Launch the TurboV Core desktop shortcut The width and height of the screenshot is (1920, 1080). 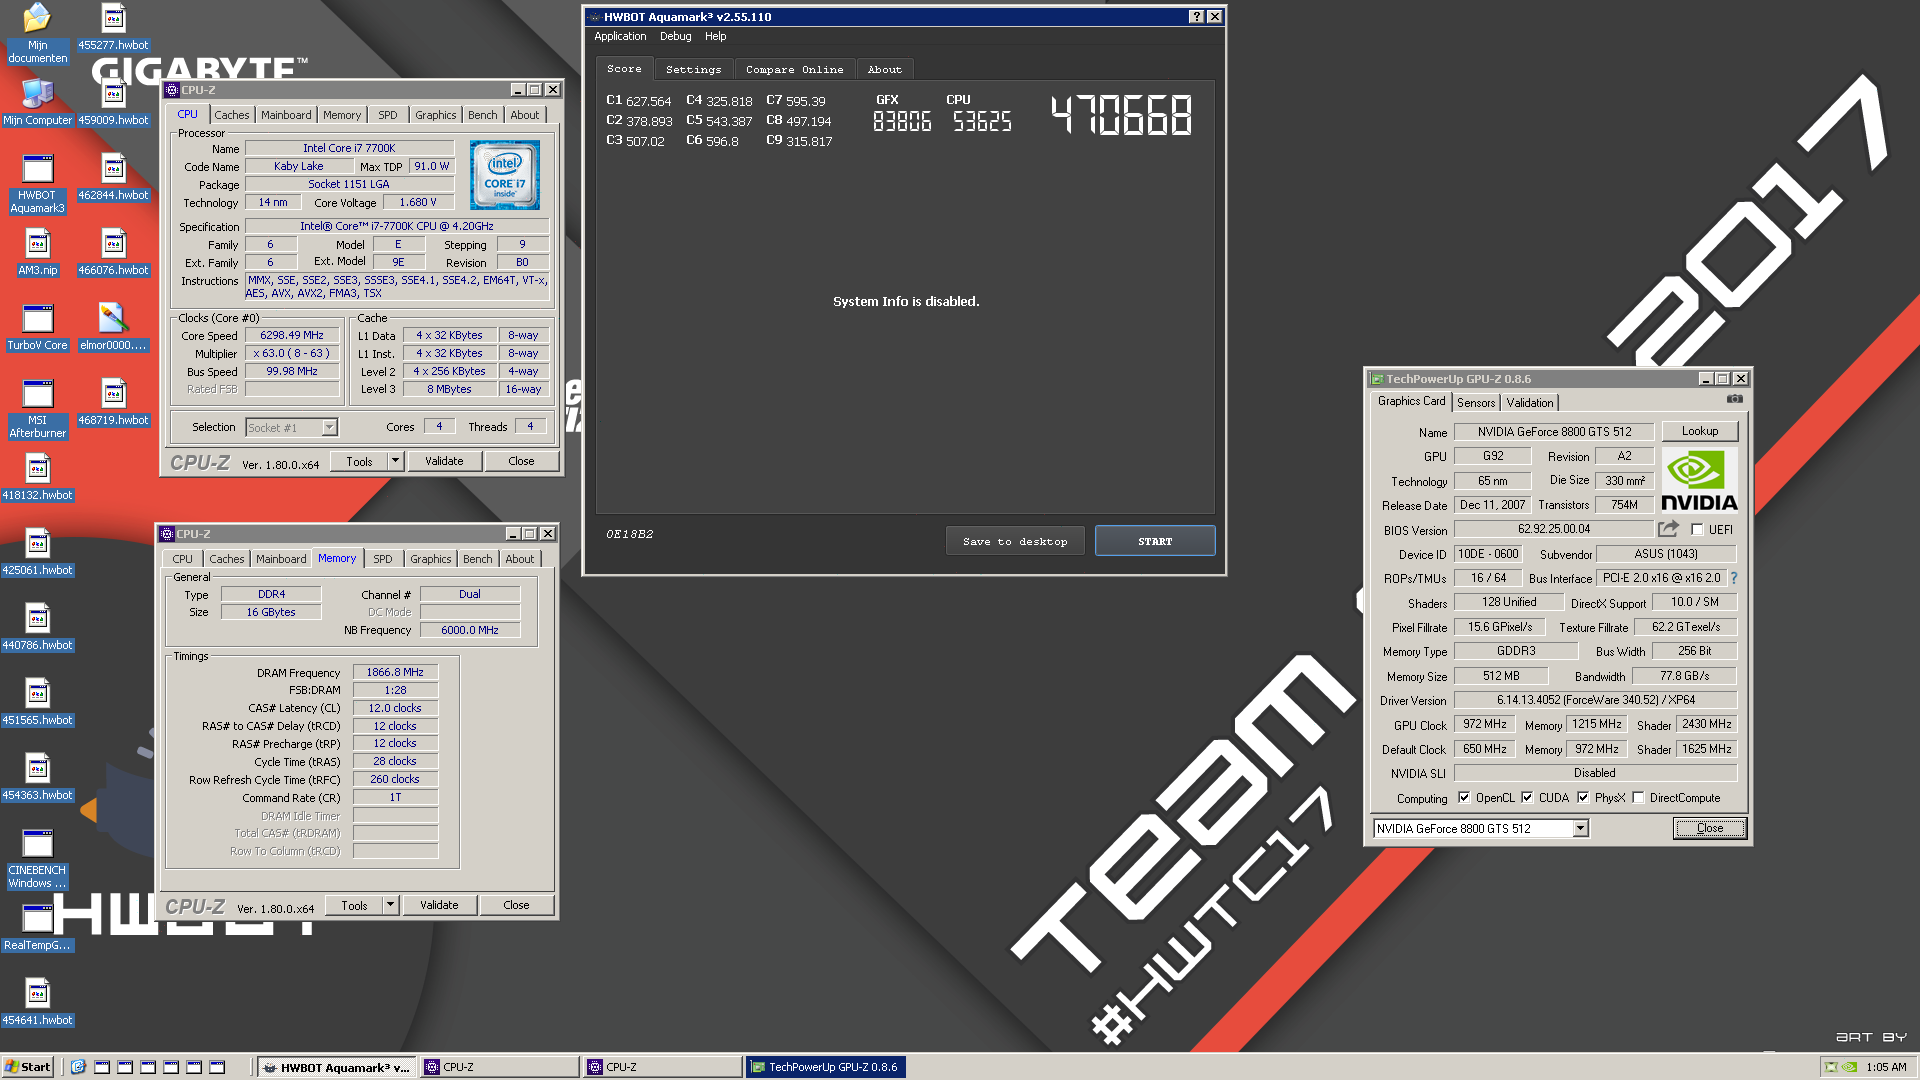coord(37,327)
